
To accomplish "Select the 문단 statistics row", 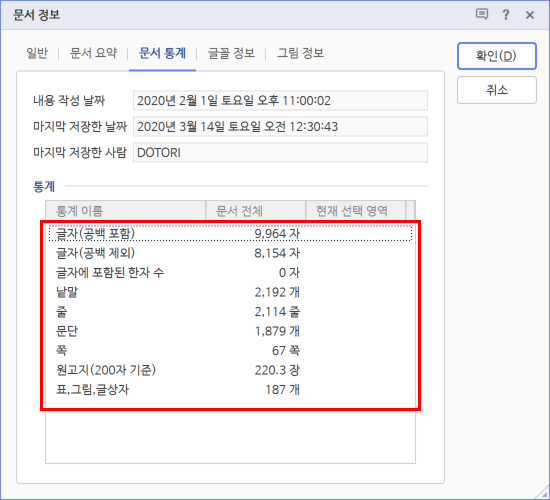I will (x=230, y=331).
